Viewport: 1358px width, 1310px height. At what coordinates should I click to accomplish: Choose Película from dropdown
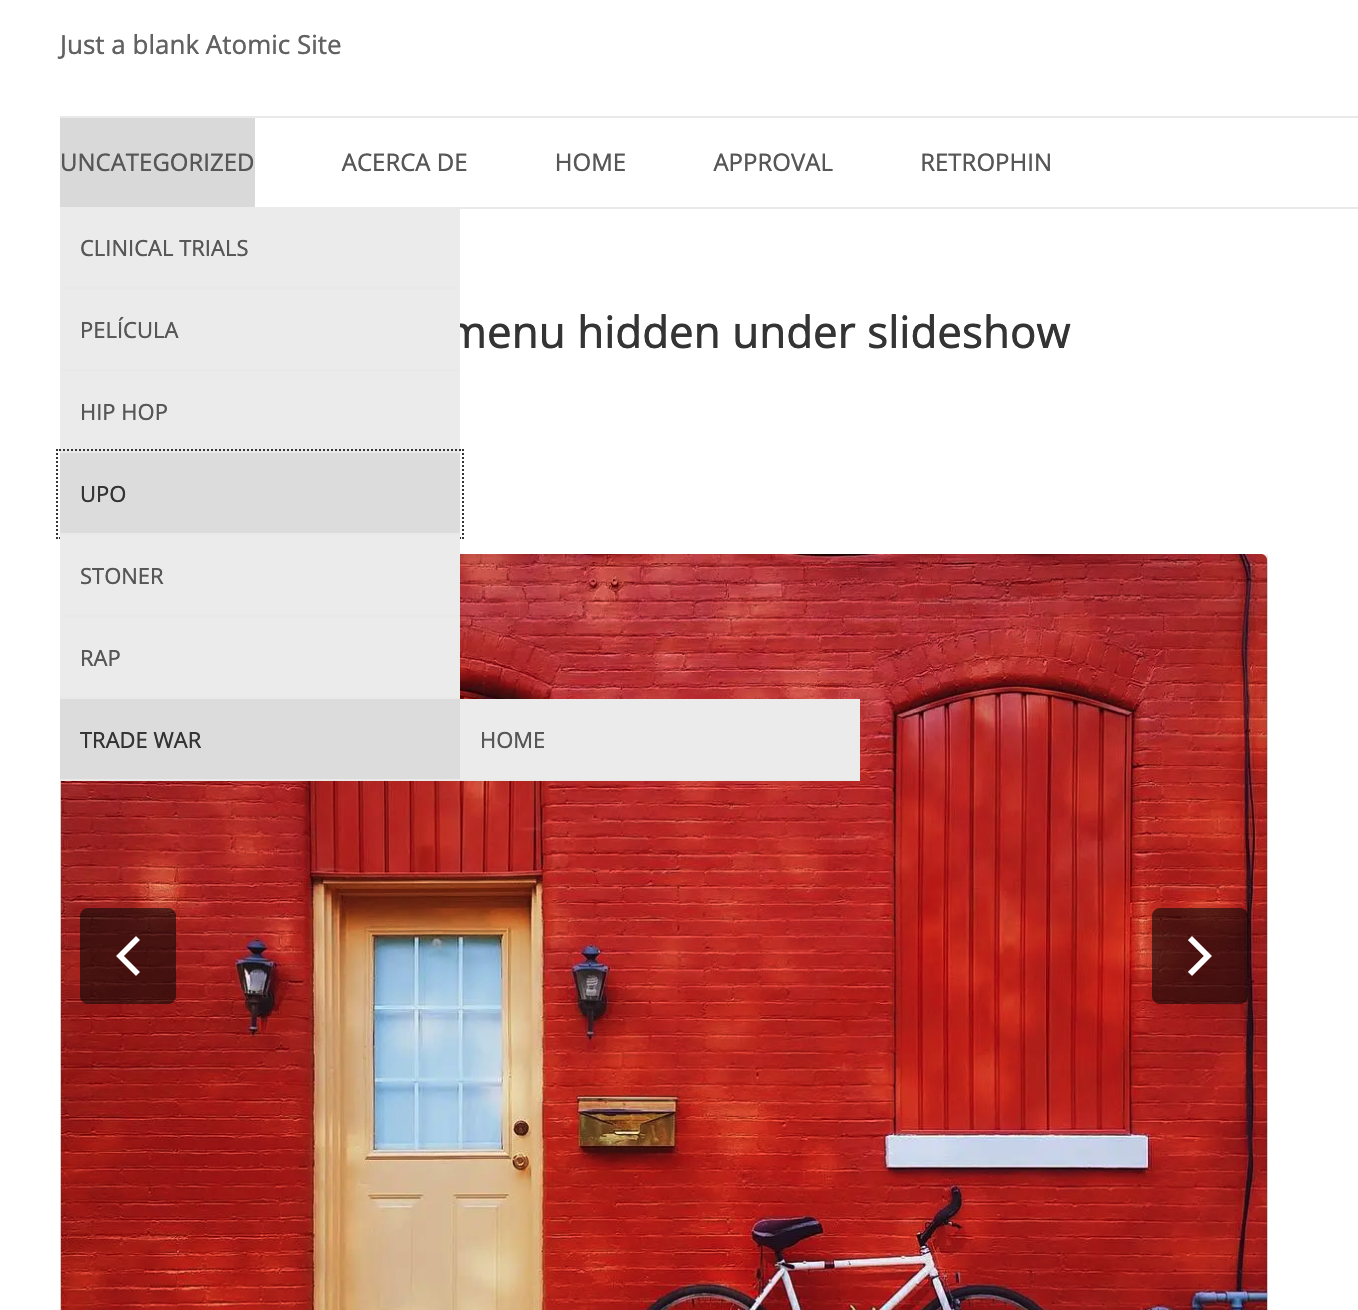(x=260, y=330)
